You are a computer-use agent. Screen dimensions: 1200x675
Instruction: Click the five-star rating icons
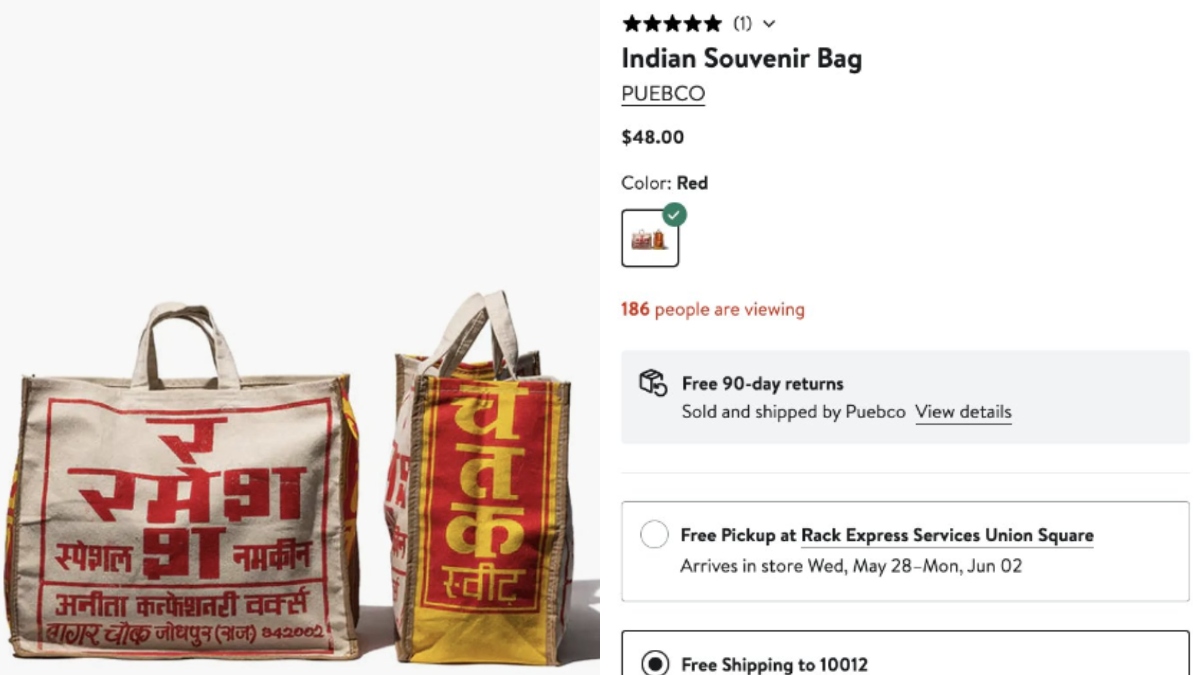[671, 23]
